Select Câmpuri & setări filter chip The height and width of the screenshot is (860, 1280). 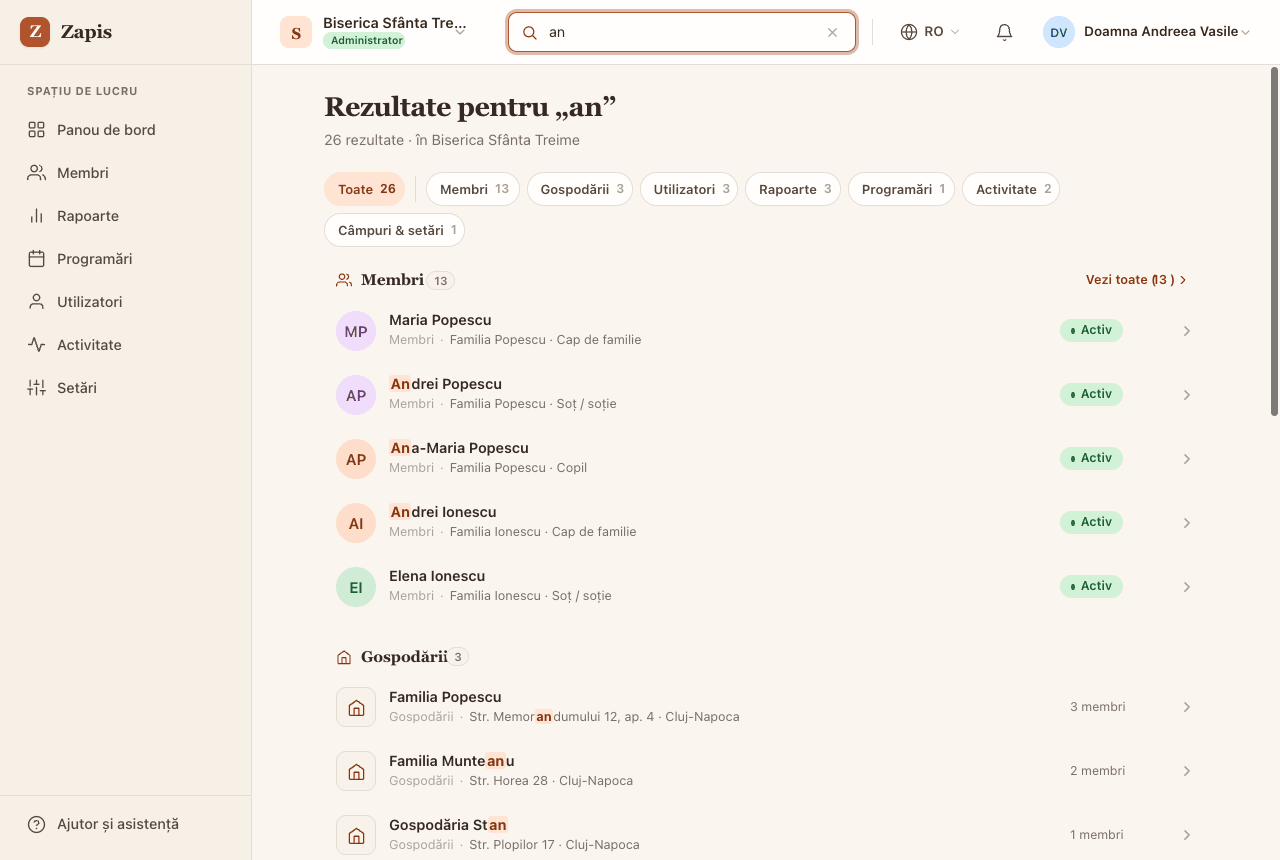[394, 230]
